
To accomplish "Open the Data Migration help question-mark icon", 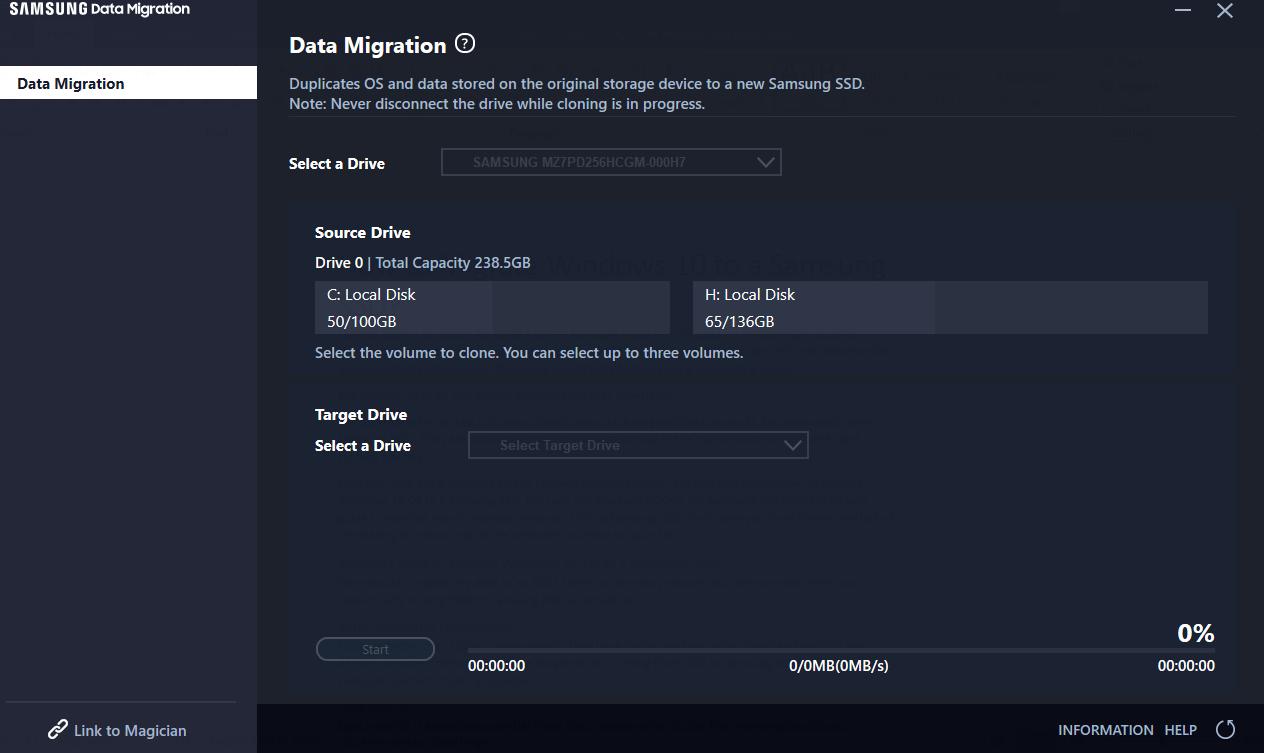I will tap(465, 44).
